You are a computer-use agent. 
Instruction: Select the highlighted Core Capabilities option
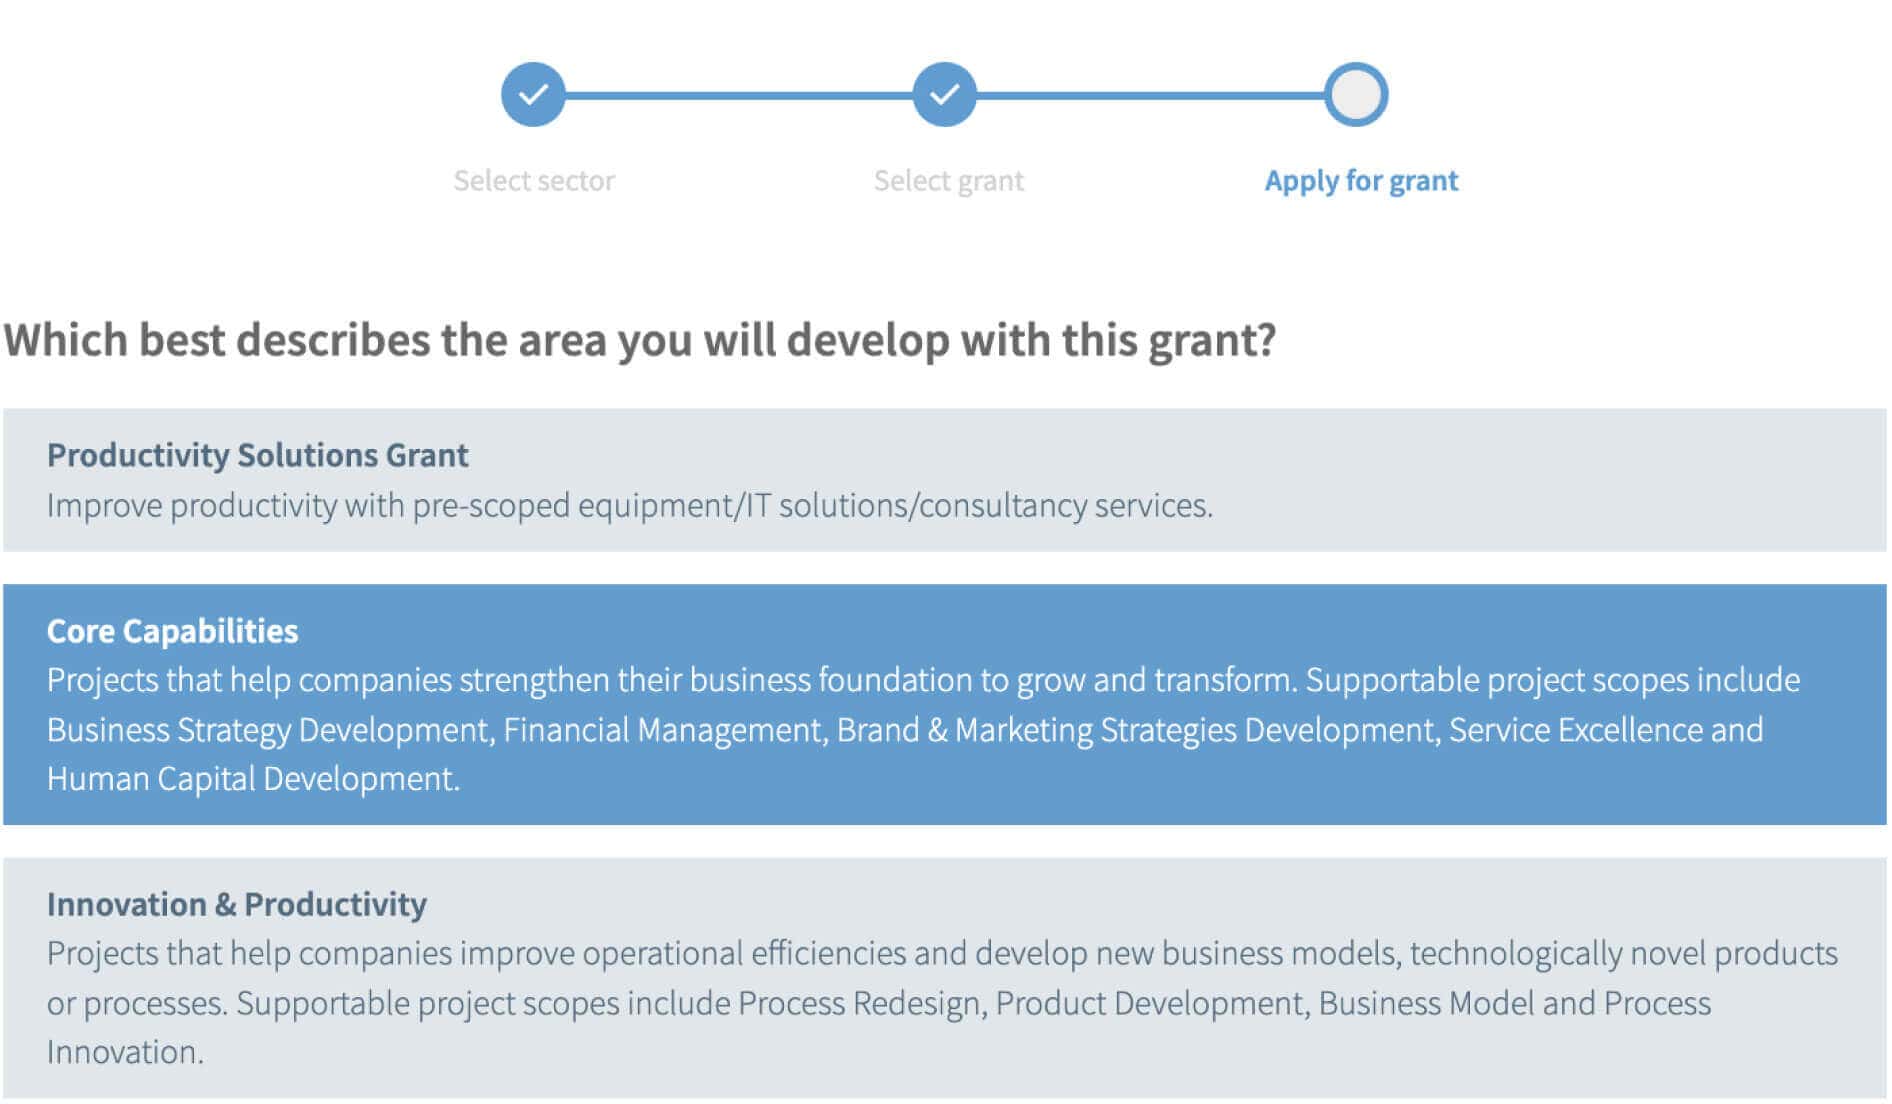click(x=945, y=704)
